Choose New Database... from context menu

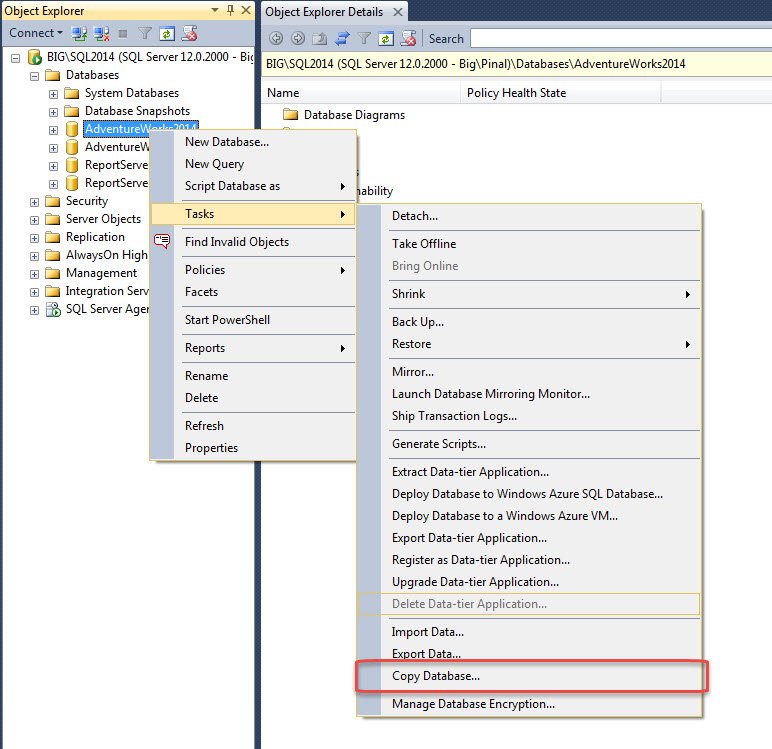253,142
